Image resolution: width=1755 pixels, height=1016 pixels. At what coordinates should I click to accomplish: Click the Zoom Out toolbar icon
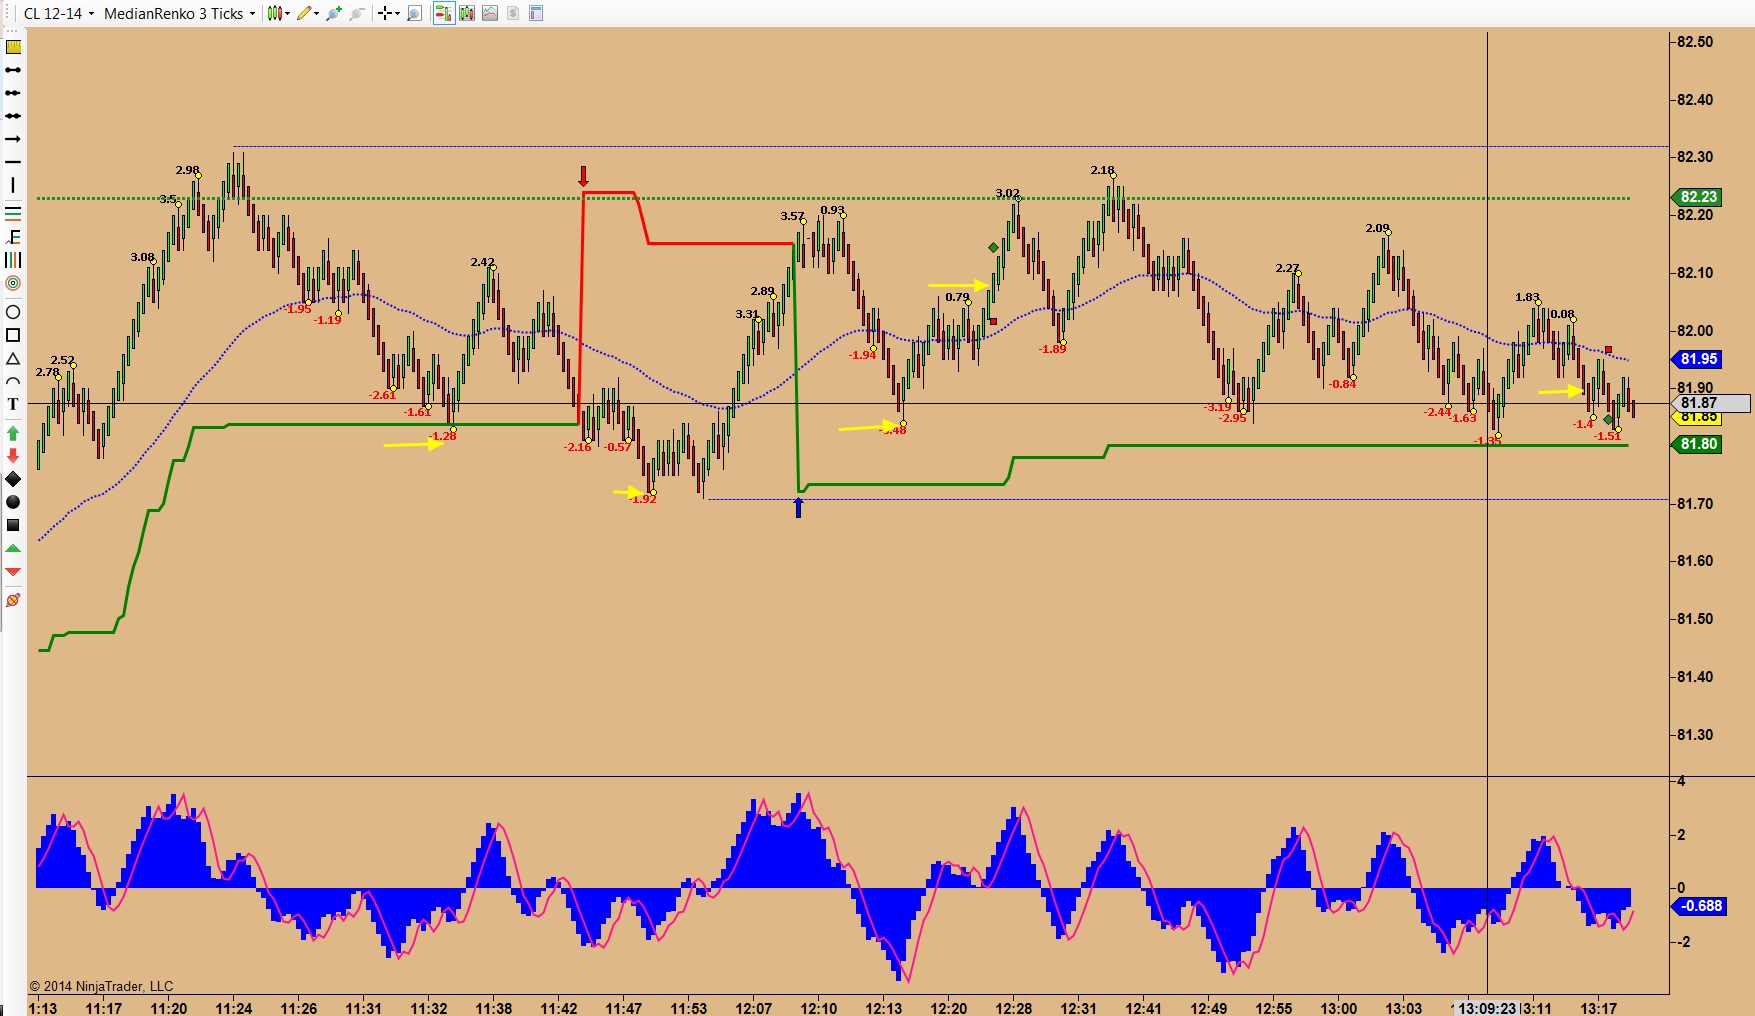pos(356,13)
